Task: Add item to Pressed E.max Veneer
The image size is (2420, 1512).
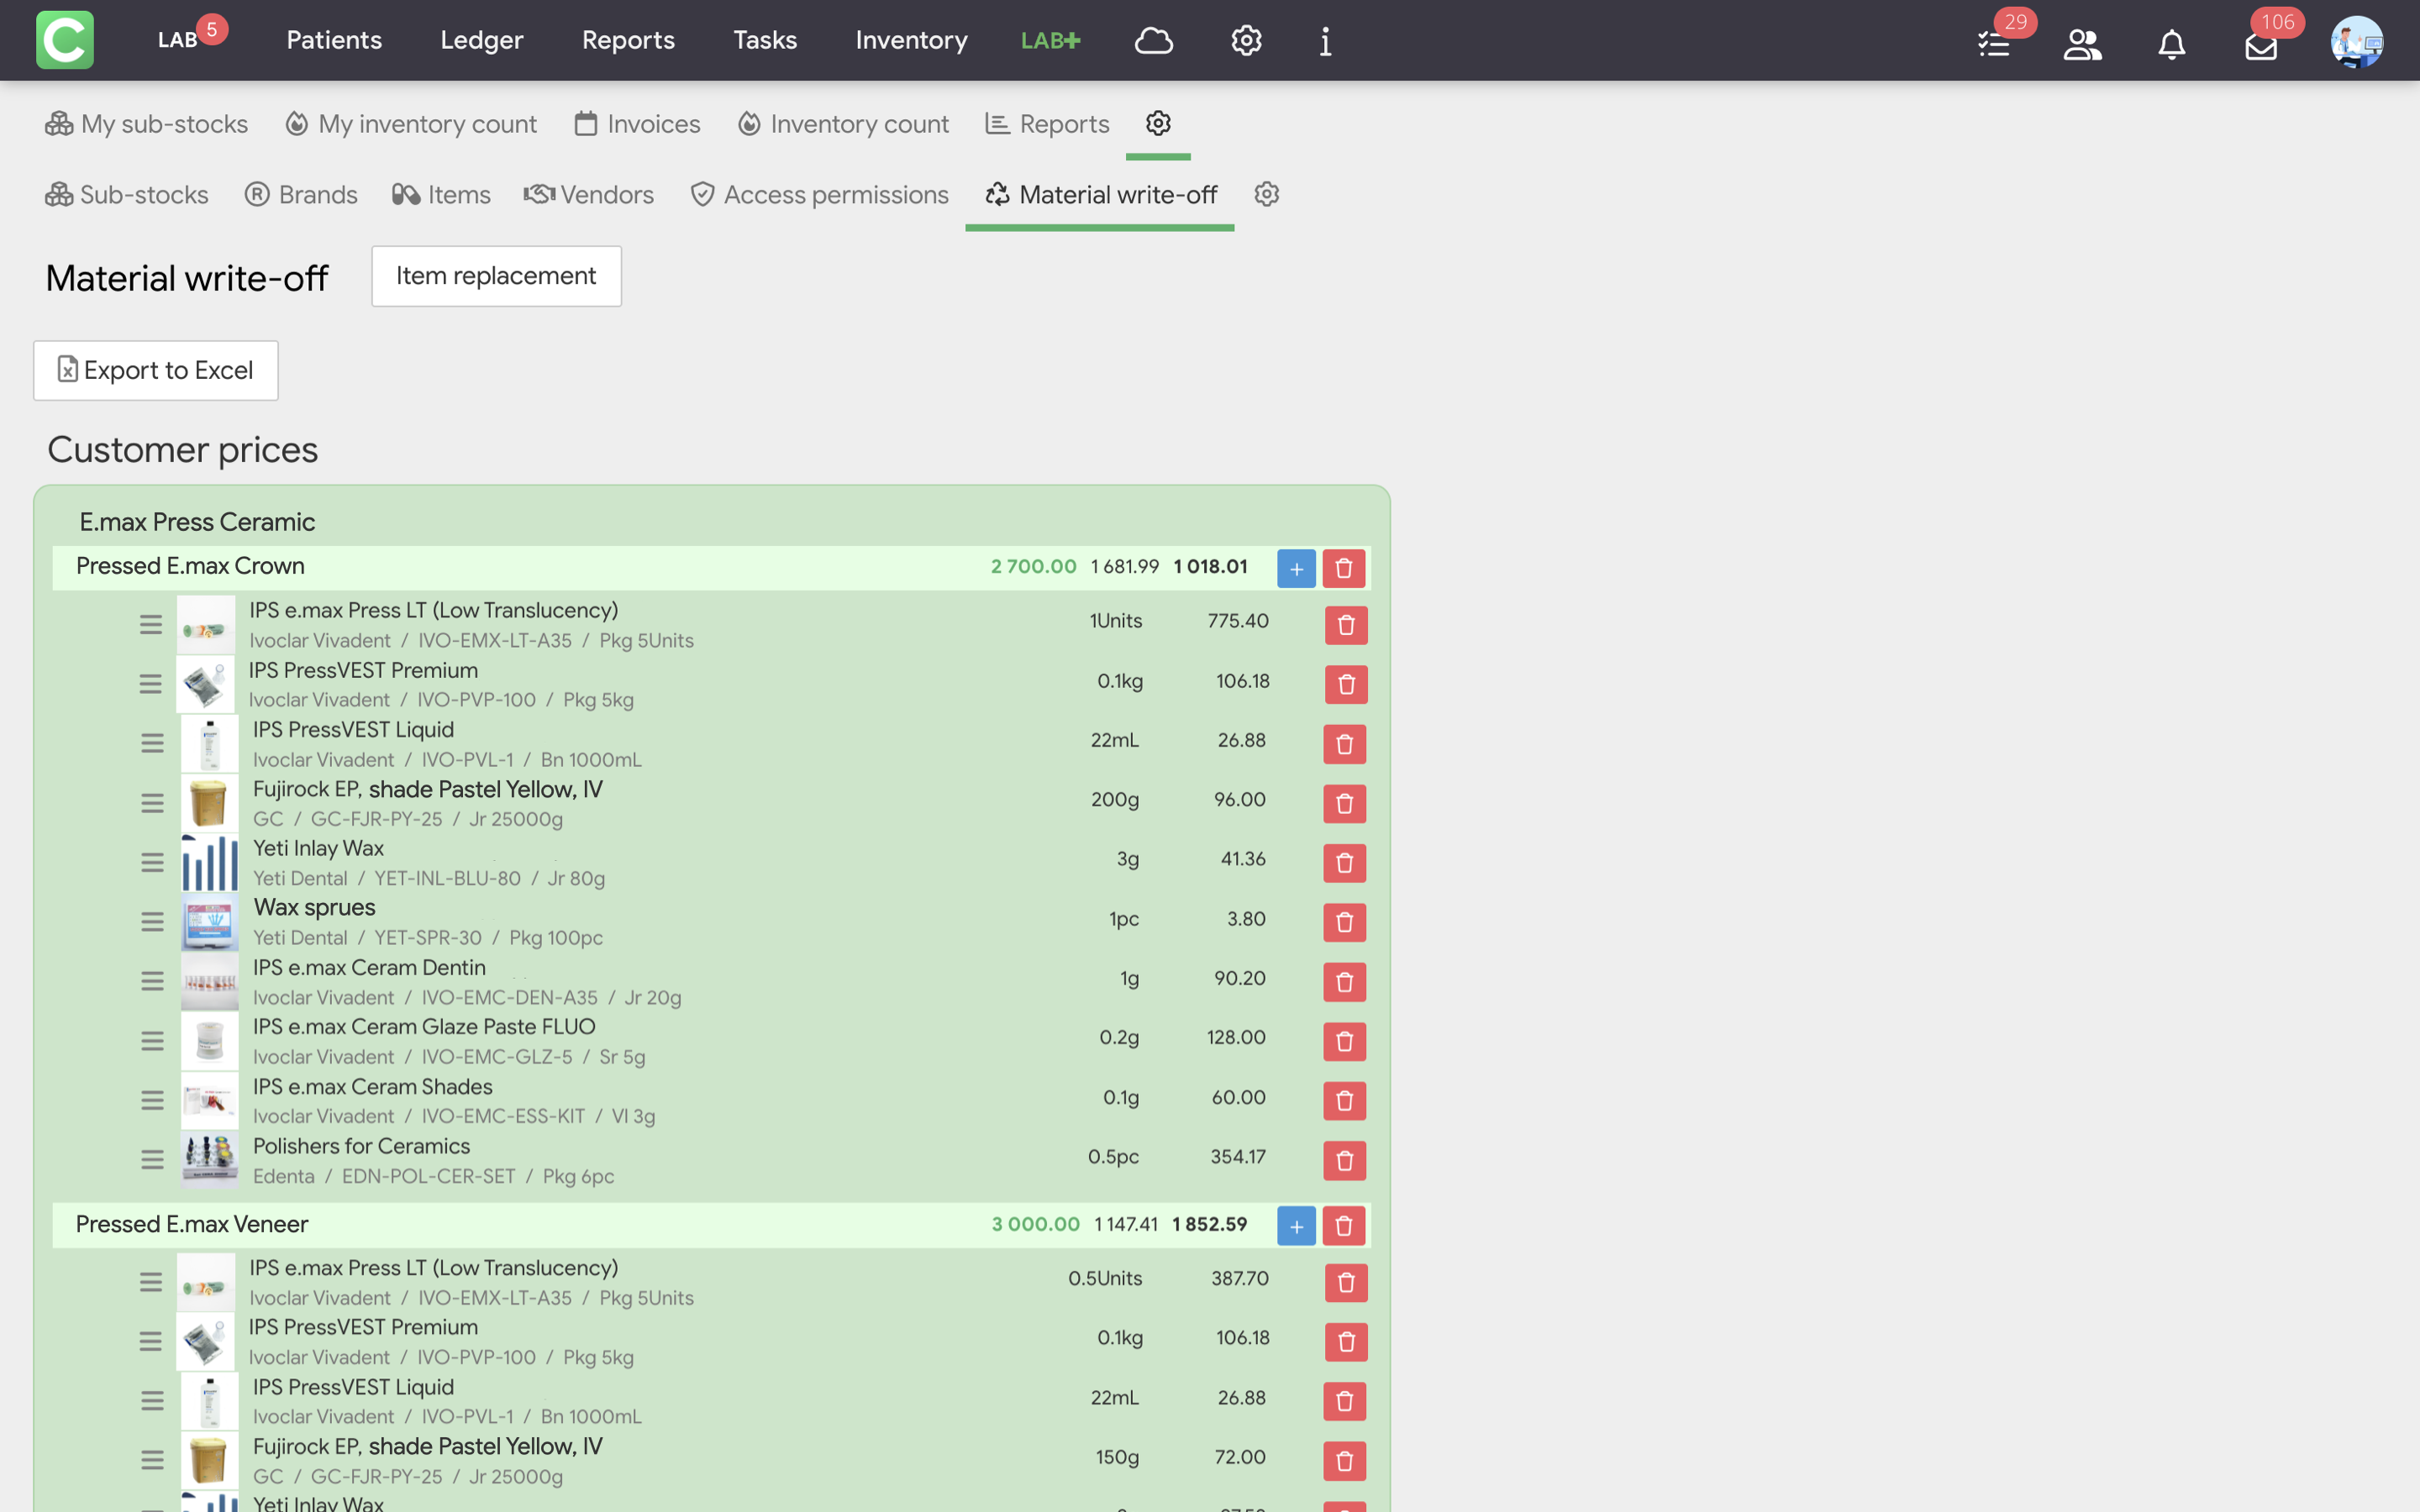Action: click(x=1296, y=1226)
